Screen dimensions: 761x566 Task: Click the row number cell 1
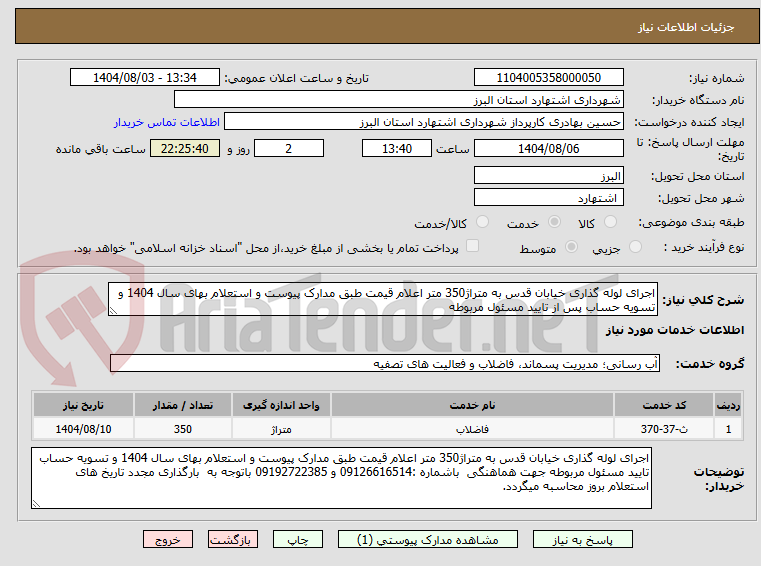click(x=728, y=429)
